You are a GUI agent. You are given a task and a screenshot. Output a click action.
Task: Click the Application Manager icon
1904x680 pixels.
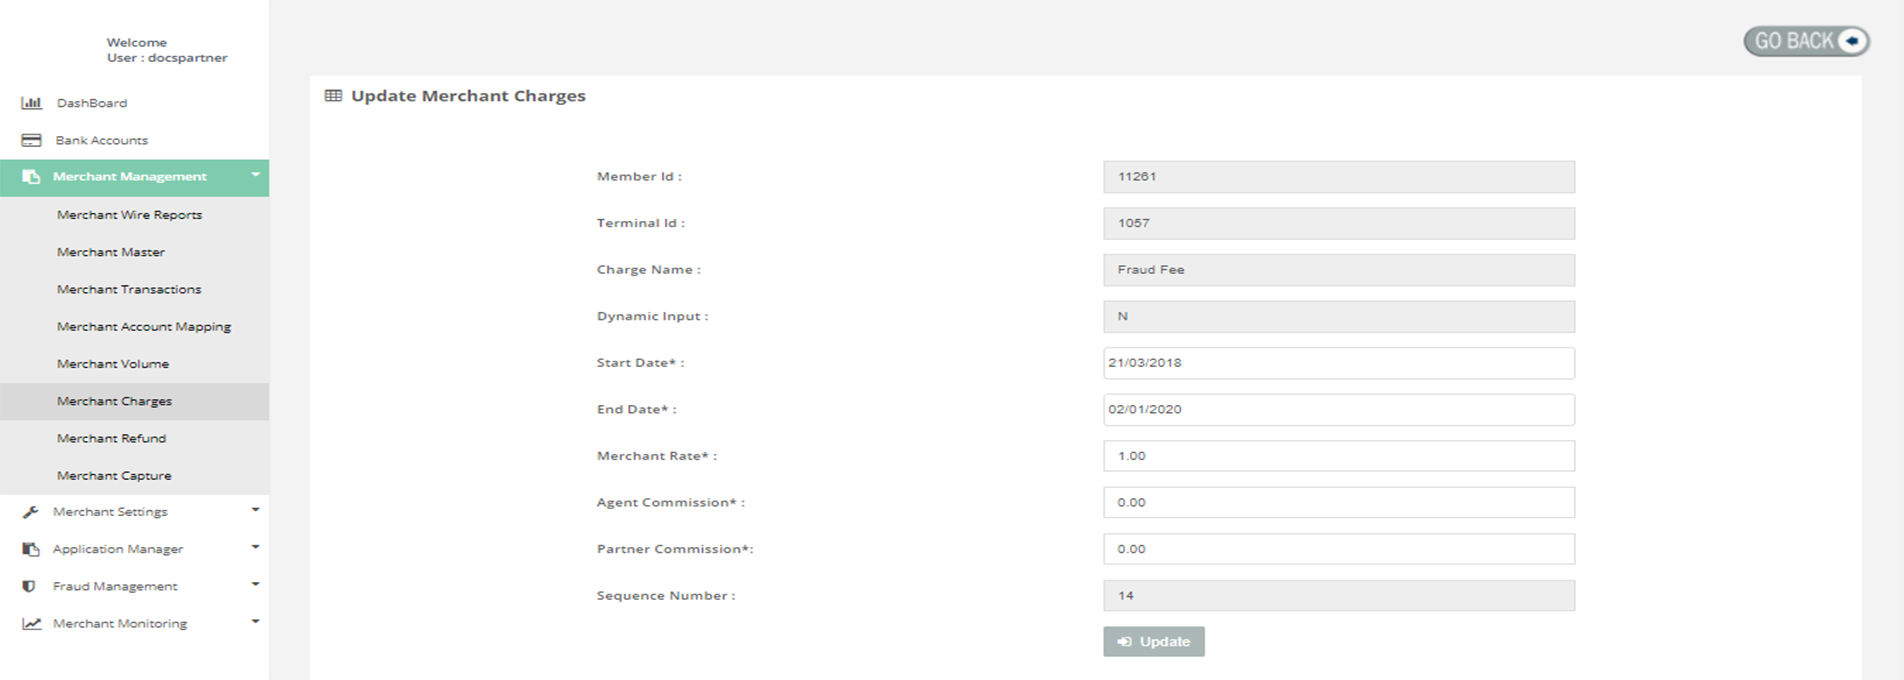click(31, 549)
